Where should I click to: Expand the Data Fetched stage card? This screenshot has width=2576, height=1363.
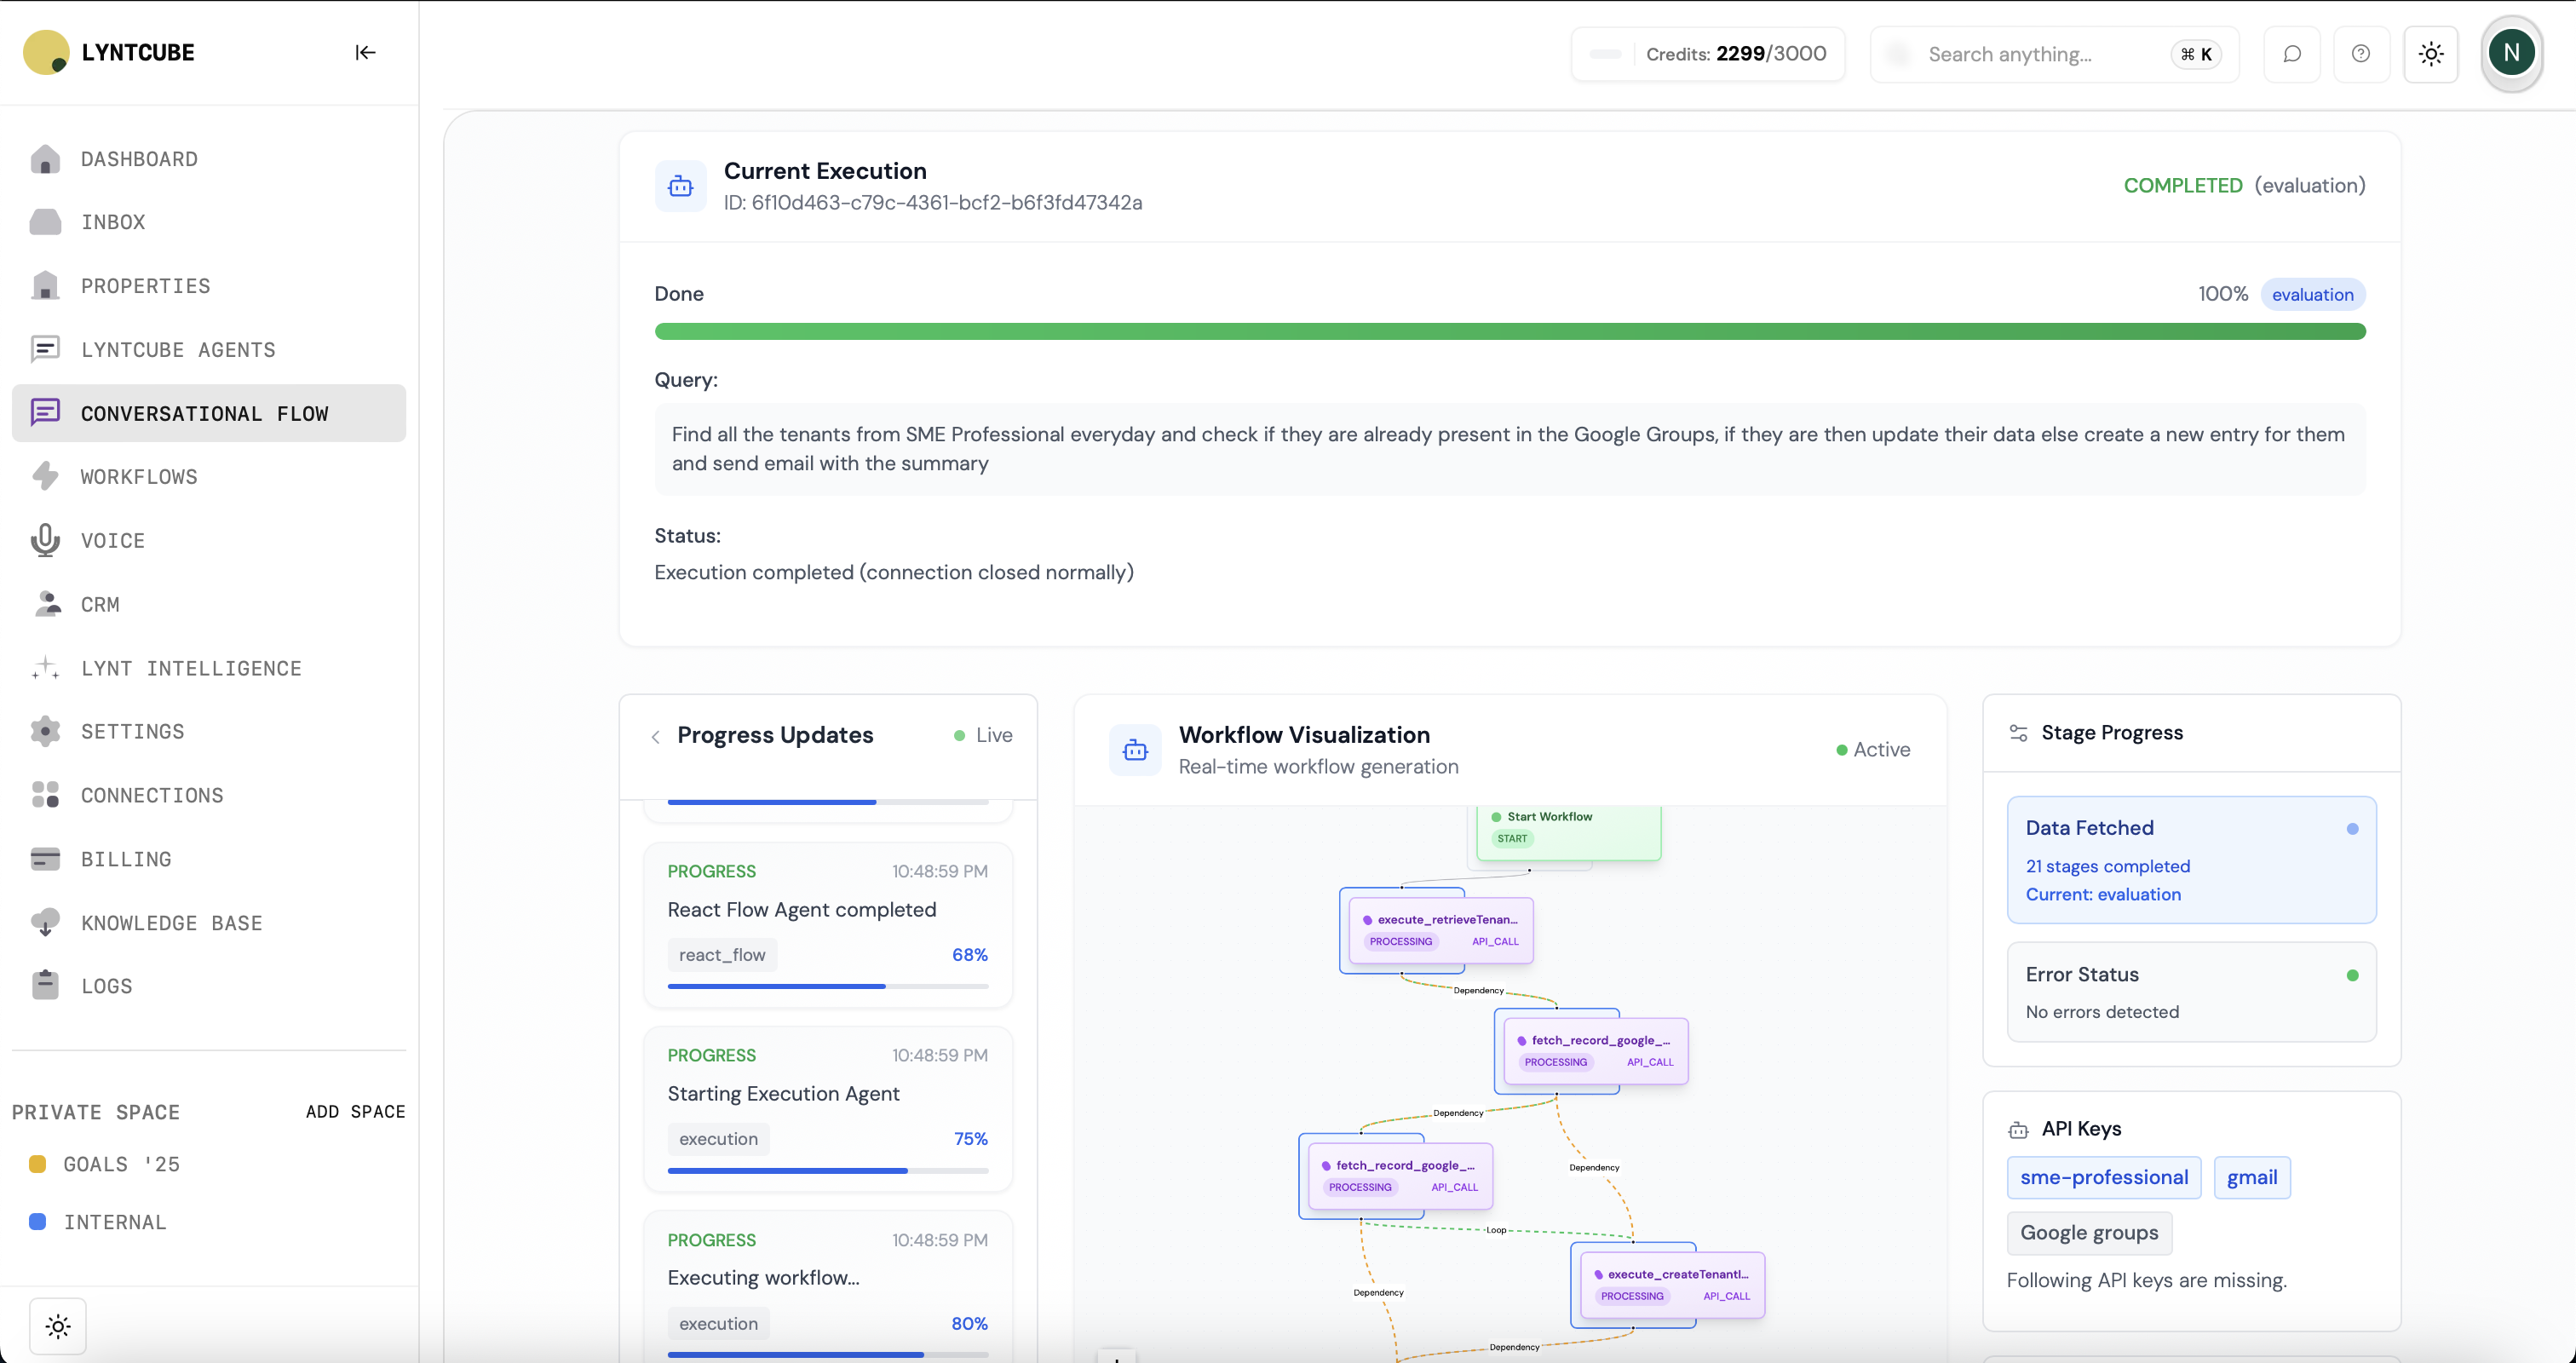pos(2190,860)
